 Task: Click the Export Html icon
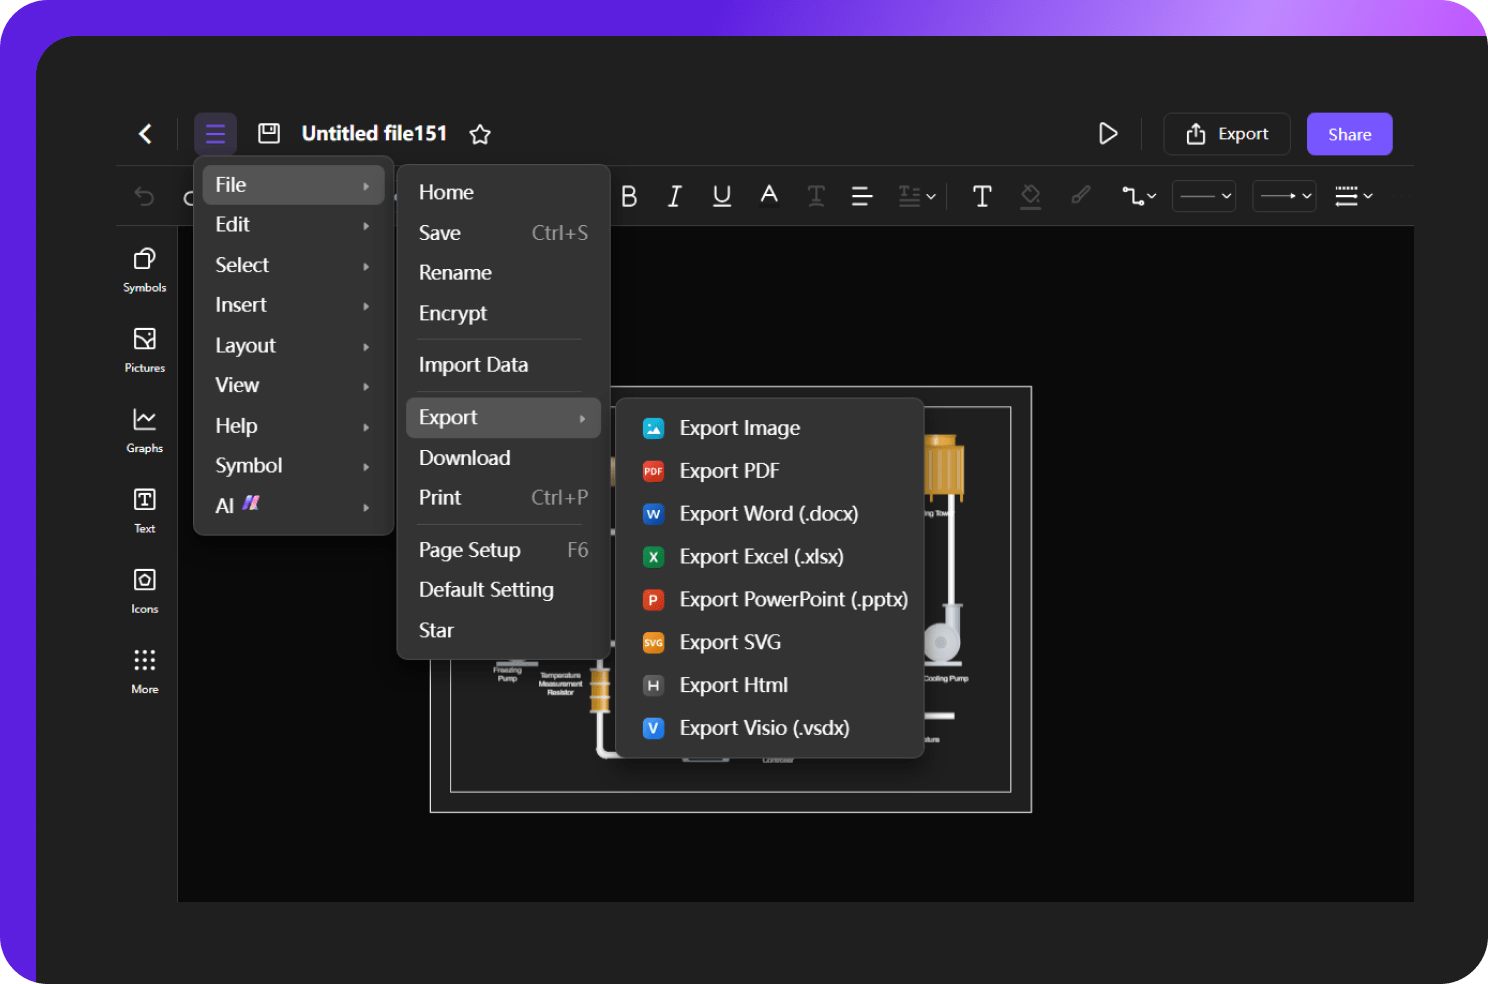[653, 686]
